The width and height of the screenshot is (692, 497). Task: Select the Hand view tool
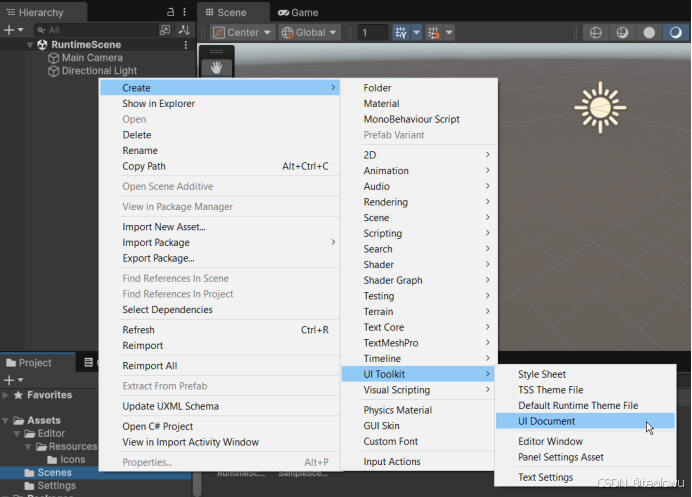click(216, 68)
